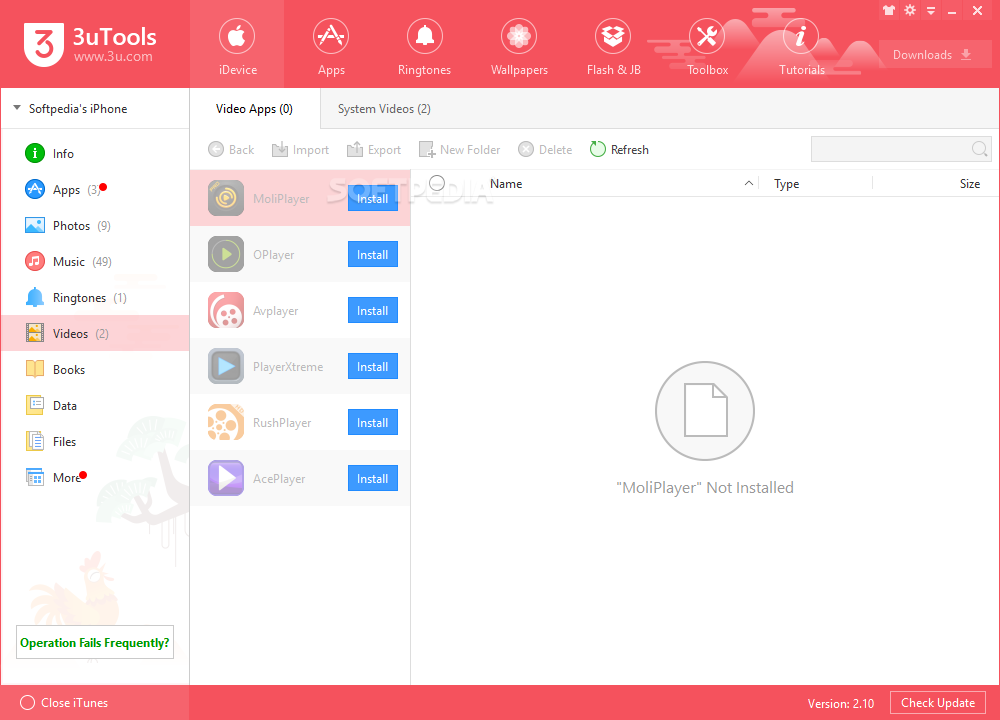Viewport: 1000px width, 720px height.
Task: Select Videos (2) in the sidebar
Action: (x=94, y=333)
